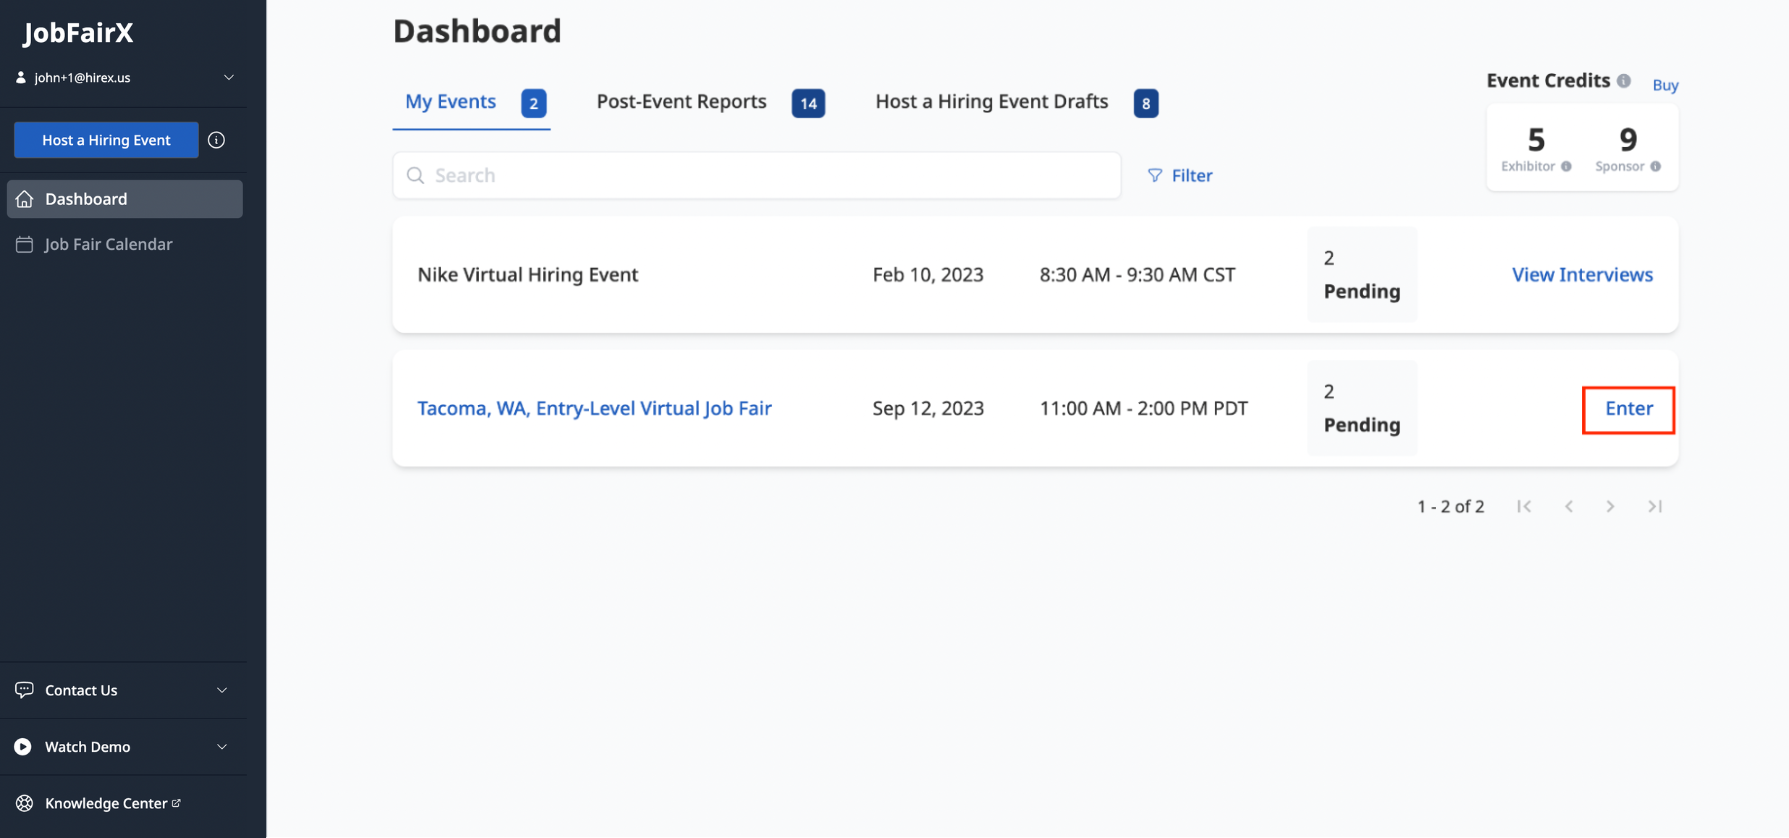Click Enter link for Tacoma job fair
Viewport: 1789px width, 838px height.
coord(1629,408)
